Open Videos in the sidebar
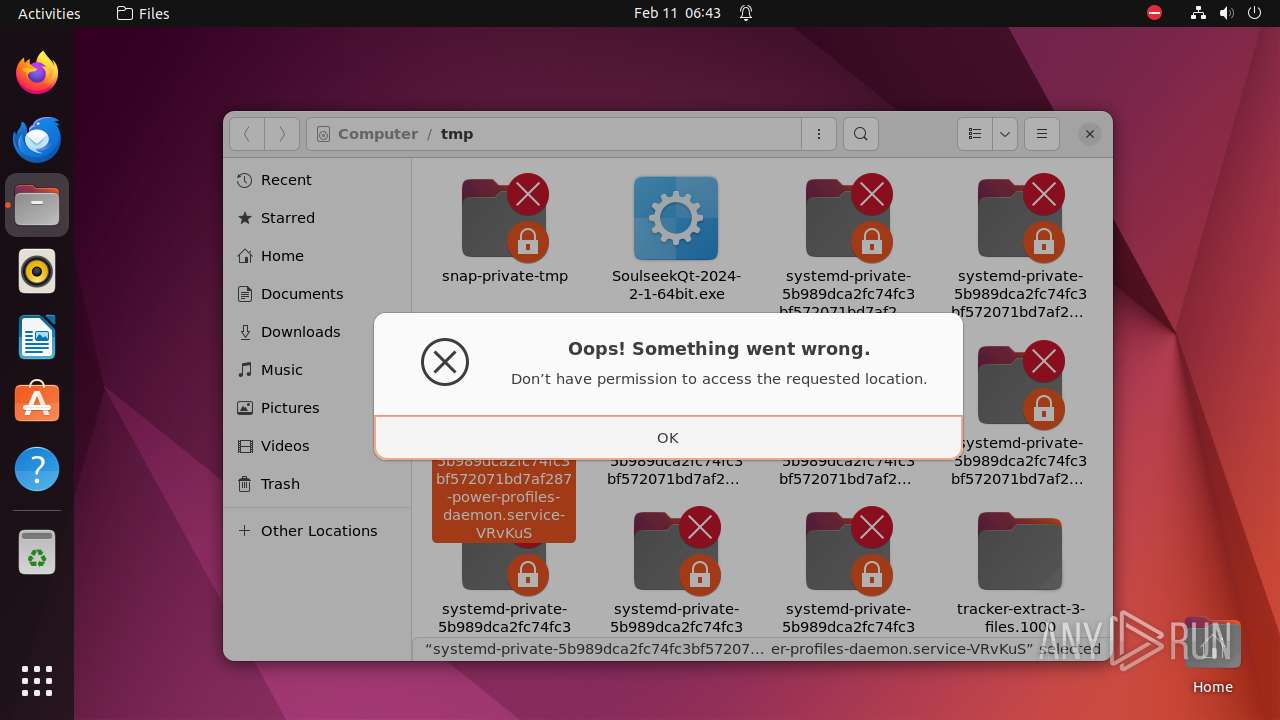This screenshot has width=1280, height=720. click(x=319, y=446)
